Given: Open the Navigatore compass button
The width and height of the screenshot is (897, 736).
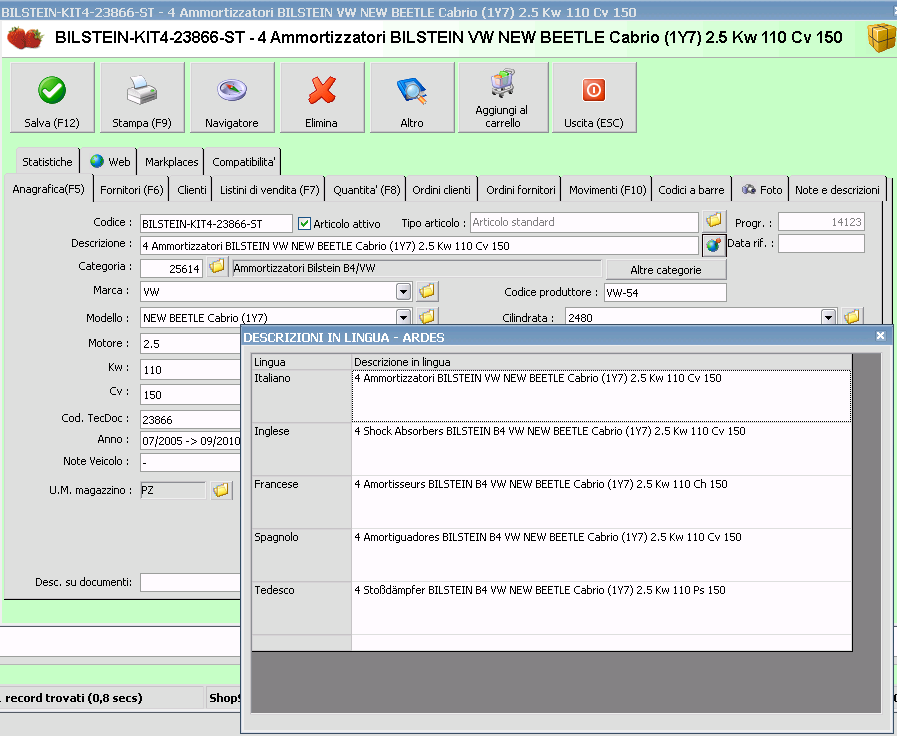Looking at the screenshot, I should 232,98.
